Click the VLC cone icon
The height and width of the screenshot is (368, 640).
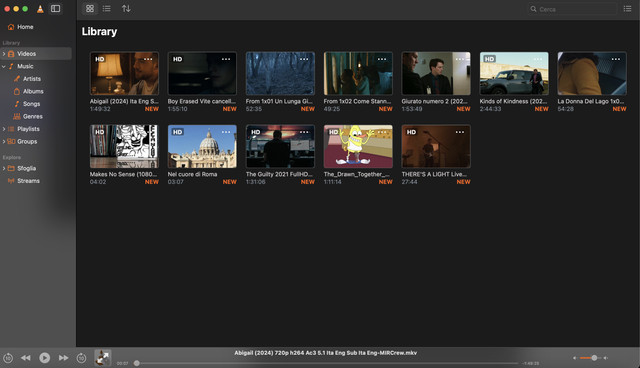tap(40, 9)
